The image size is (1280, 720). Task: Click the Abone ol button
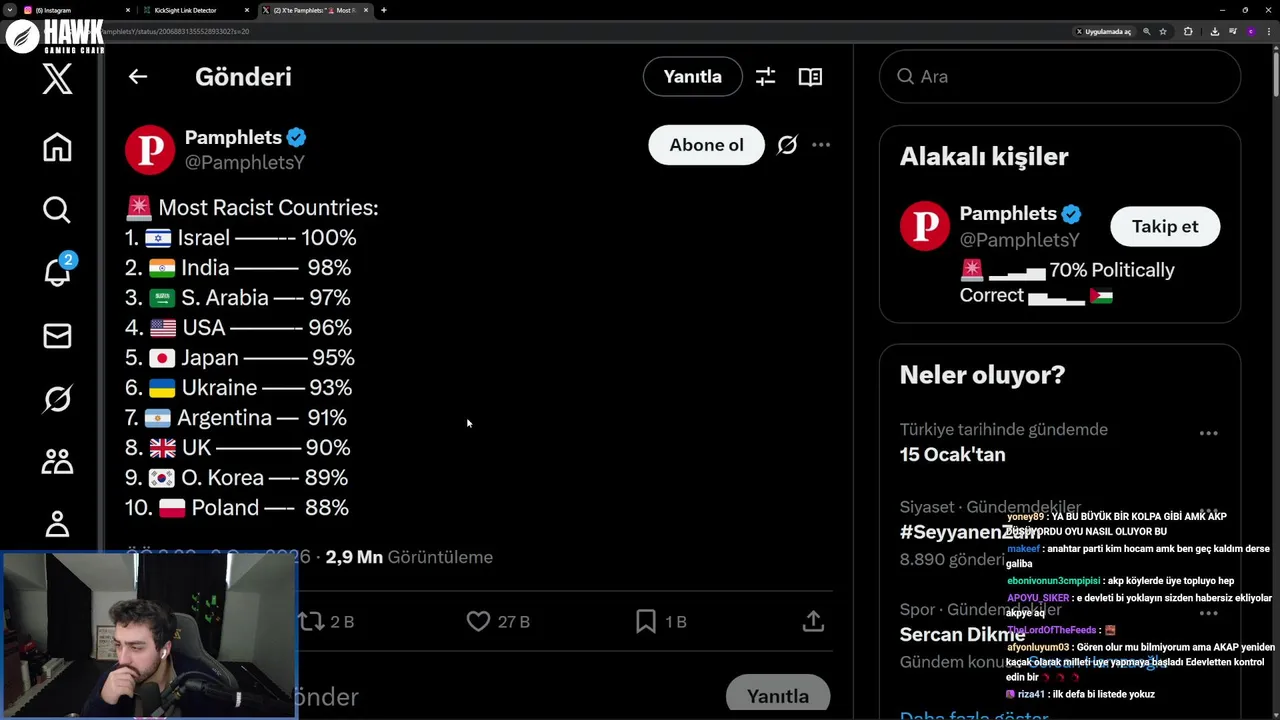(x=706, y=145)
